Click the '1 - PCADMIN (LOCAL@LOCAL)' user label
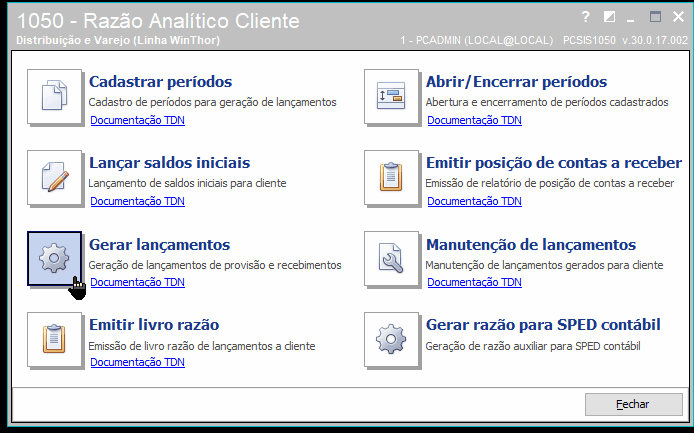 (477, 40)
